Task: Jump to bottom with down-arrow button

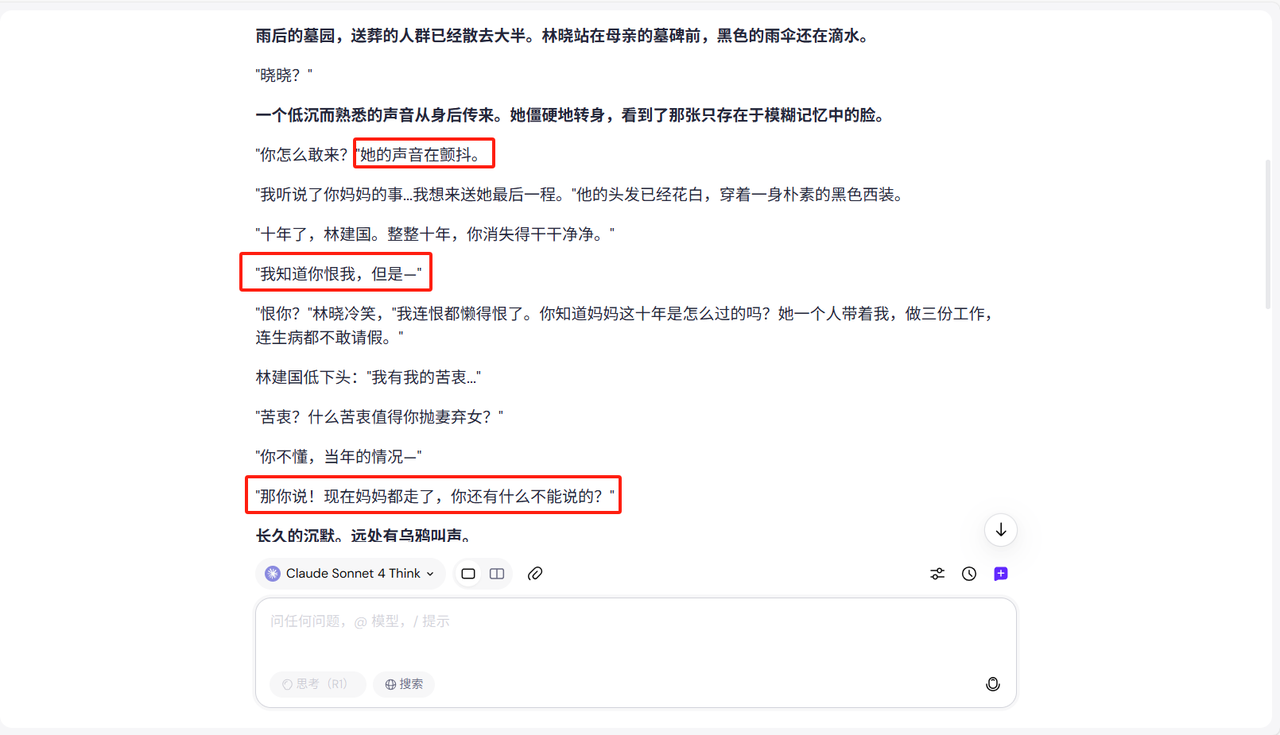Action: click(x=1001, y=530)
